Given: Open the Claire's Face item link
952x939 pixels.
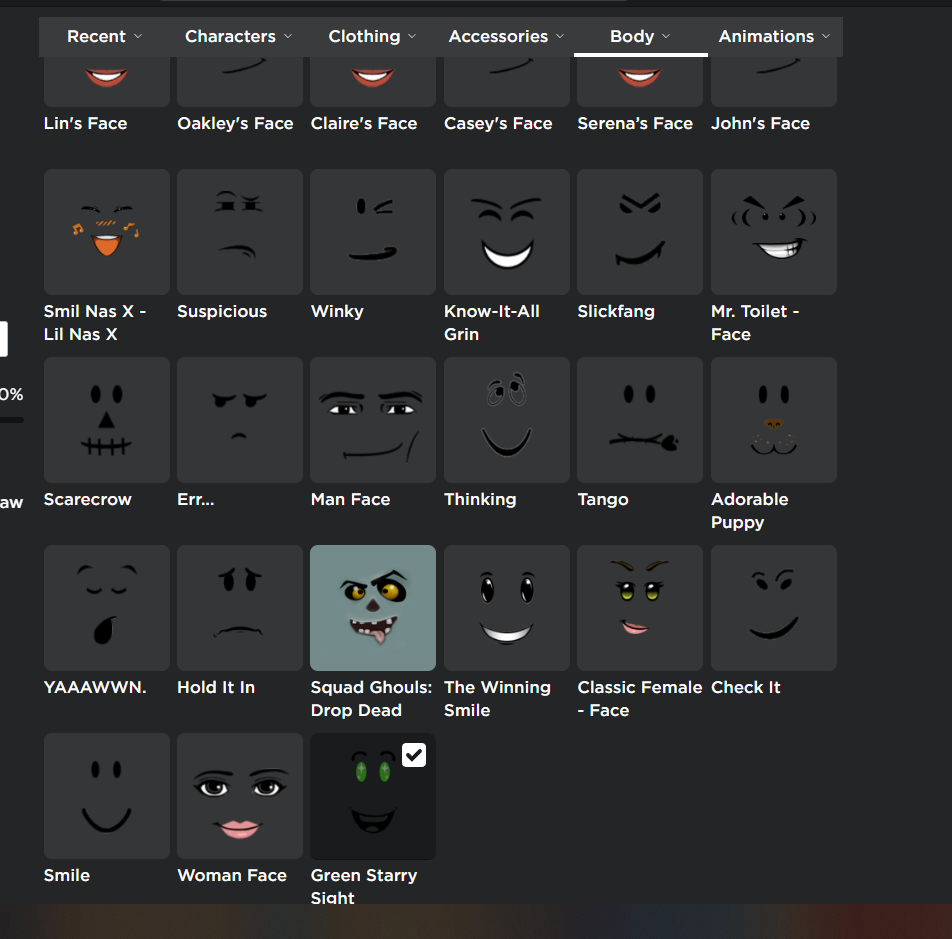Looking at the screenshot, I should point(364,123).
